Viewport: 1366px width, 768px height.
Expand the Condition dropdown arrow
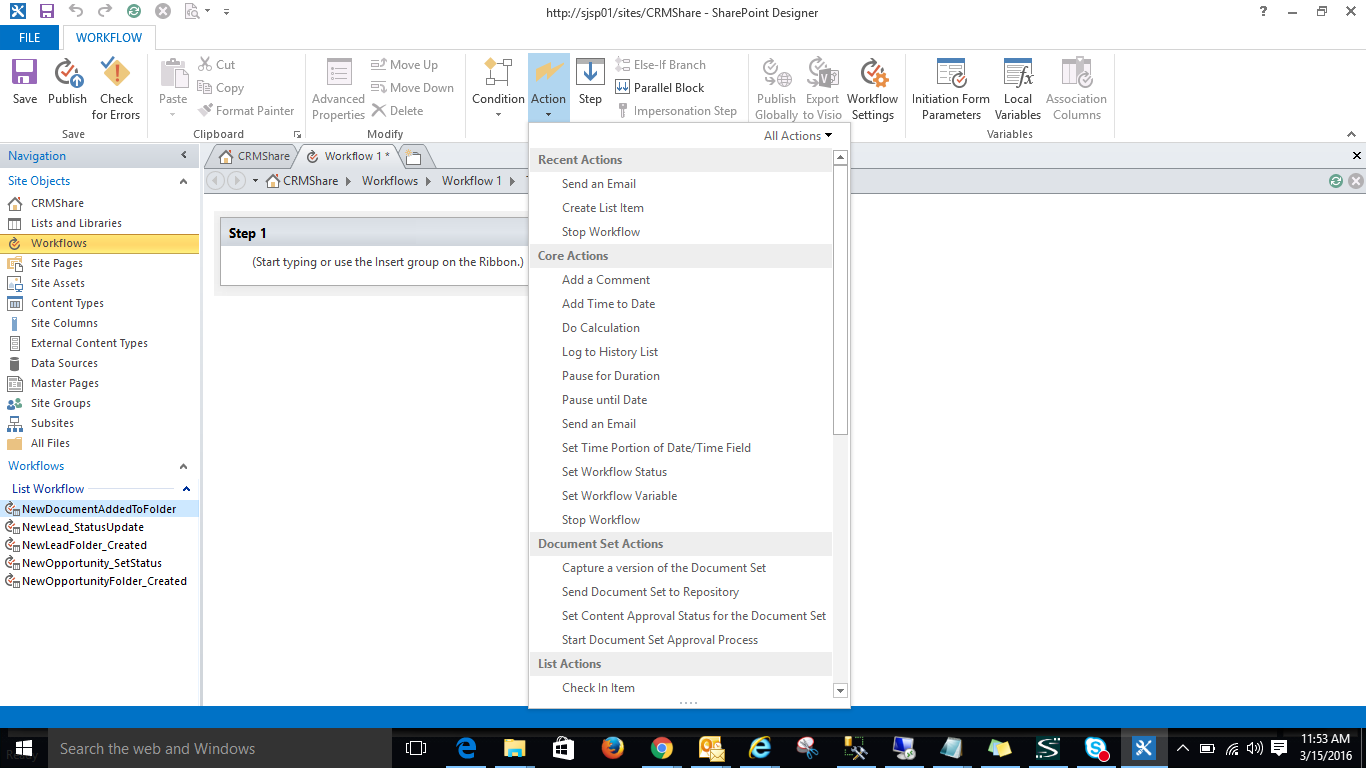[498, 114]
